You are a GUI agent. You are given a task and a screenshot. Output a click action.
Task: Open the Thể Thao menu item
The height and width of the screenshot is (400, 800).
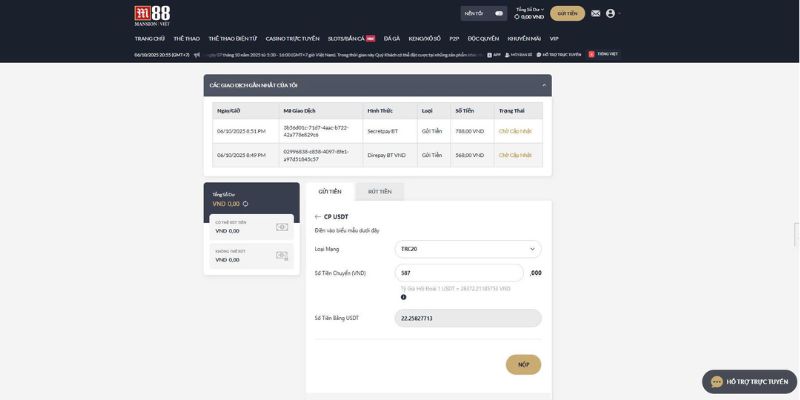tap(186, 38)
